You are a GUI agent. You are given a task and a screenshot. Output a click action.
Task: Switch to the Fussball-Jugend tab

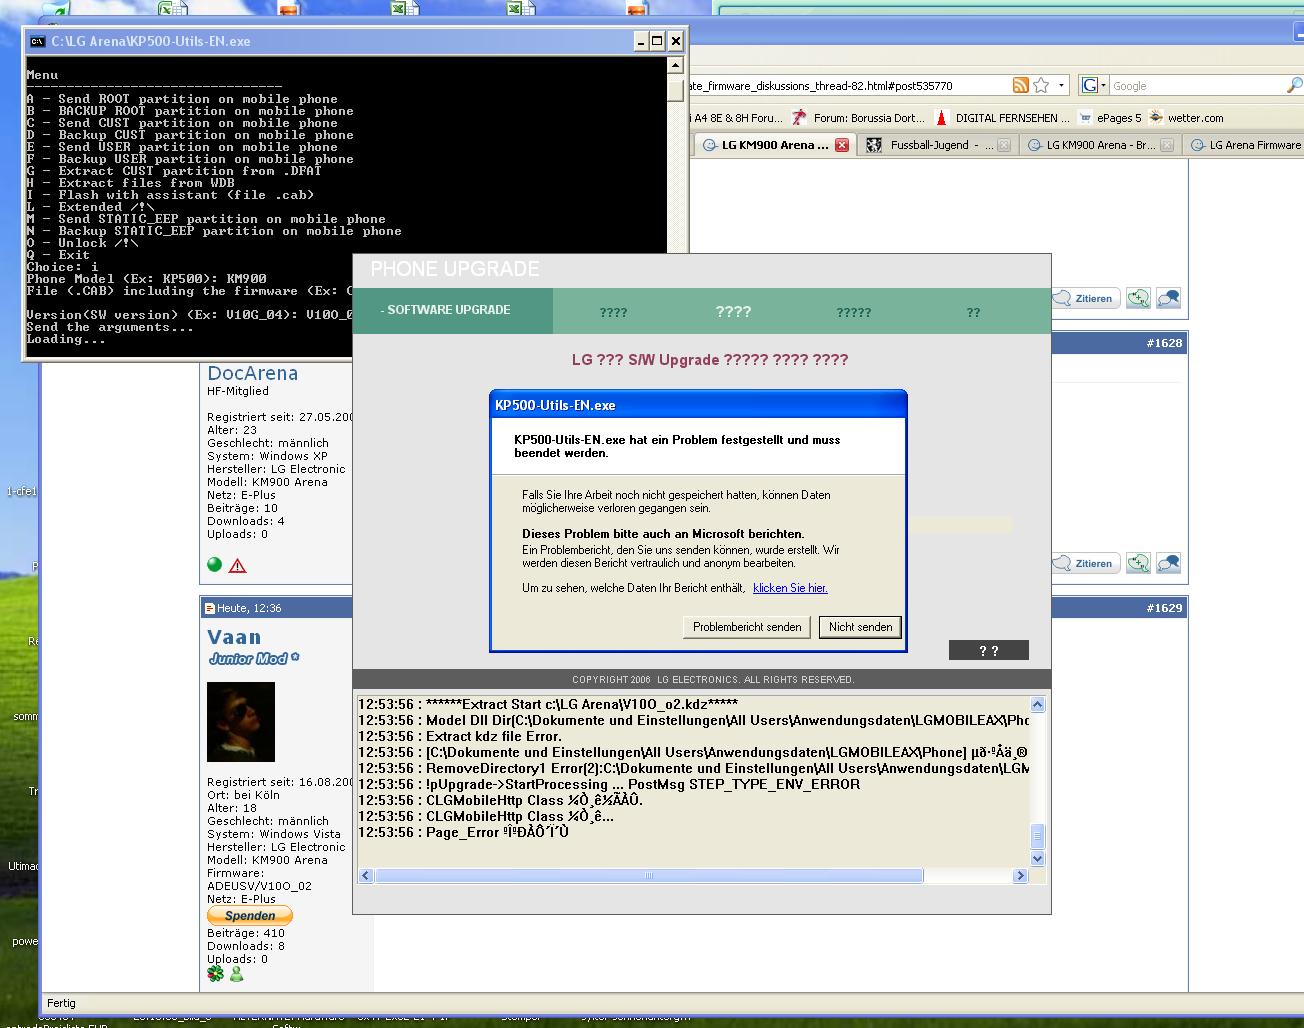click(x=937, y=145)
